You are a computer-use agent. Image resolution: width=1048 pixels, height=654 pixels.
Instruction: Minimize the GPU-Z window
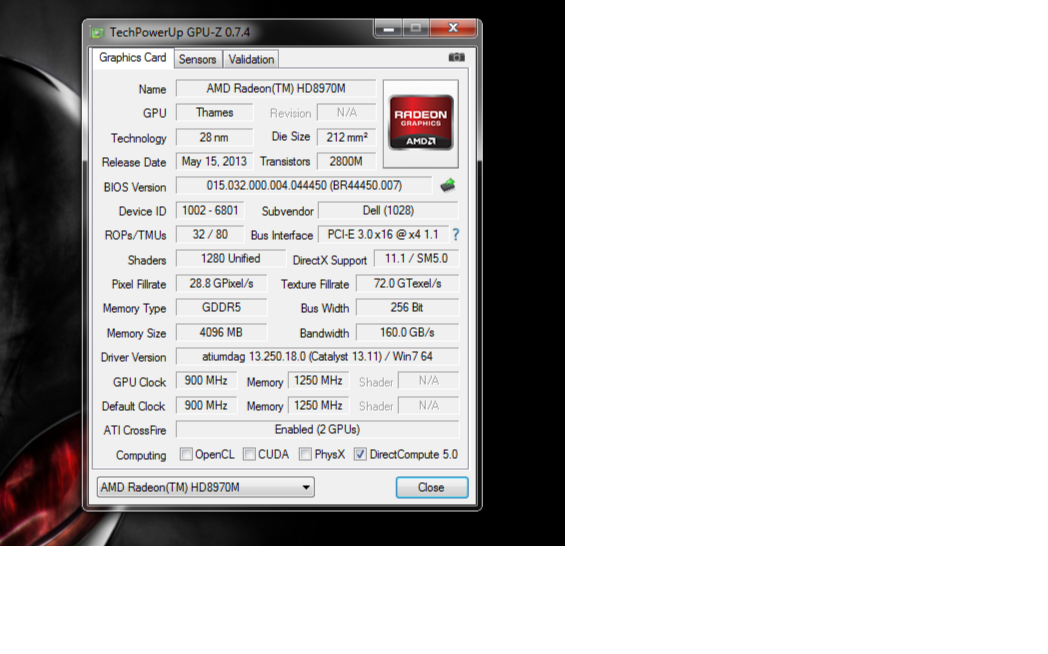tap(389, 28)
